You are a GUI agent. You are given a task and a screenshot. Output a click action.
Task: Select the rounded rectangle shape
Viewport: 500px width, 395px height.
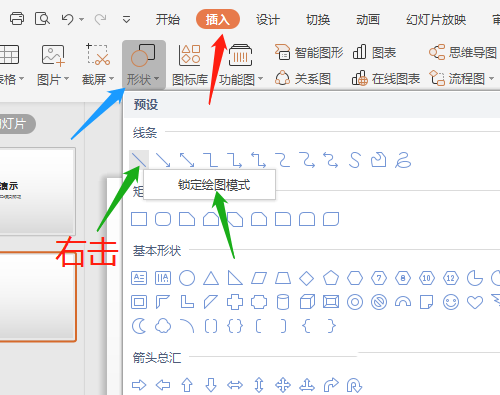tap(163, 219)
